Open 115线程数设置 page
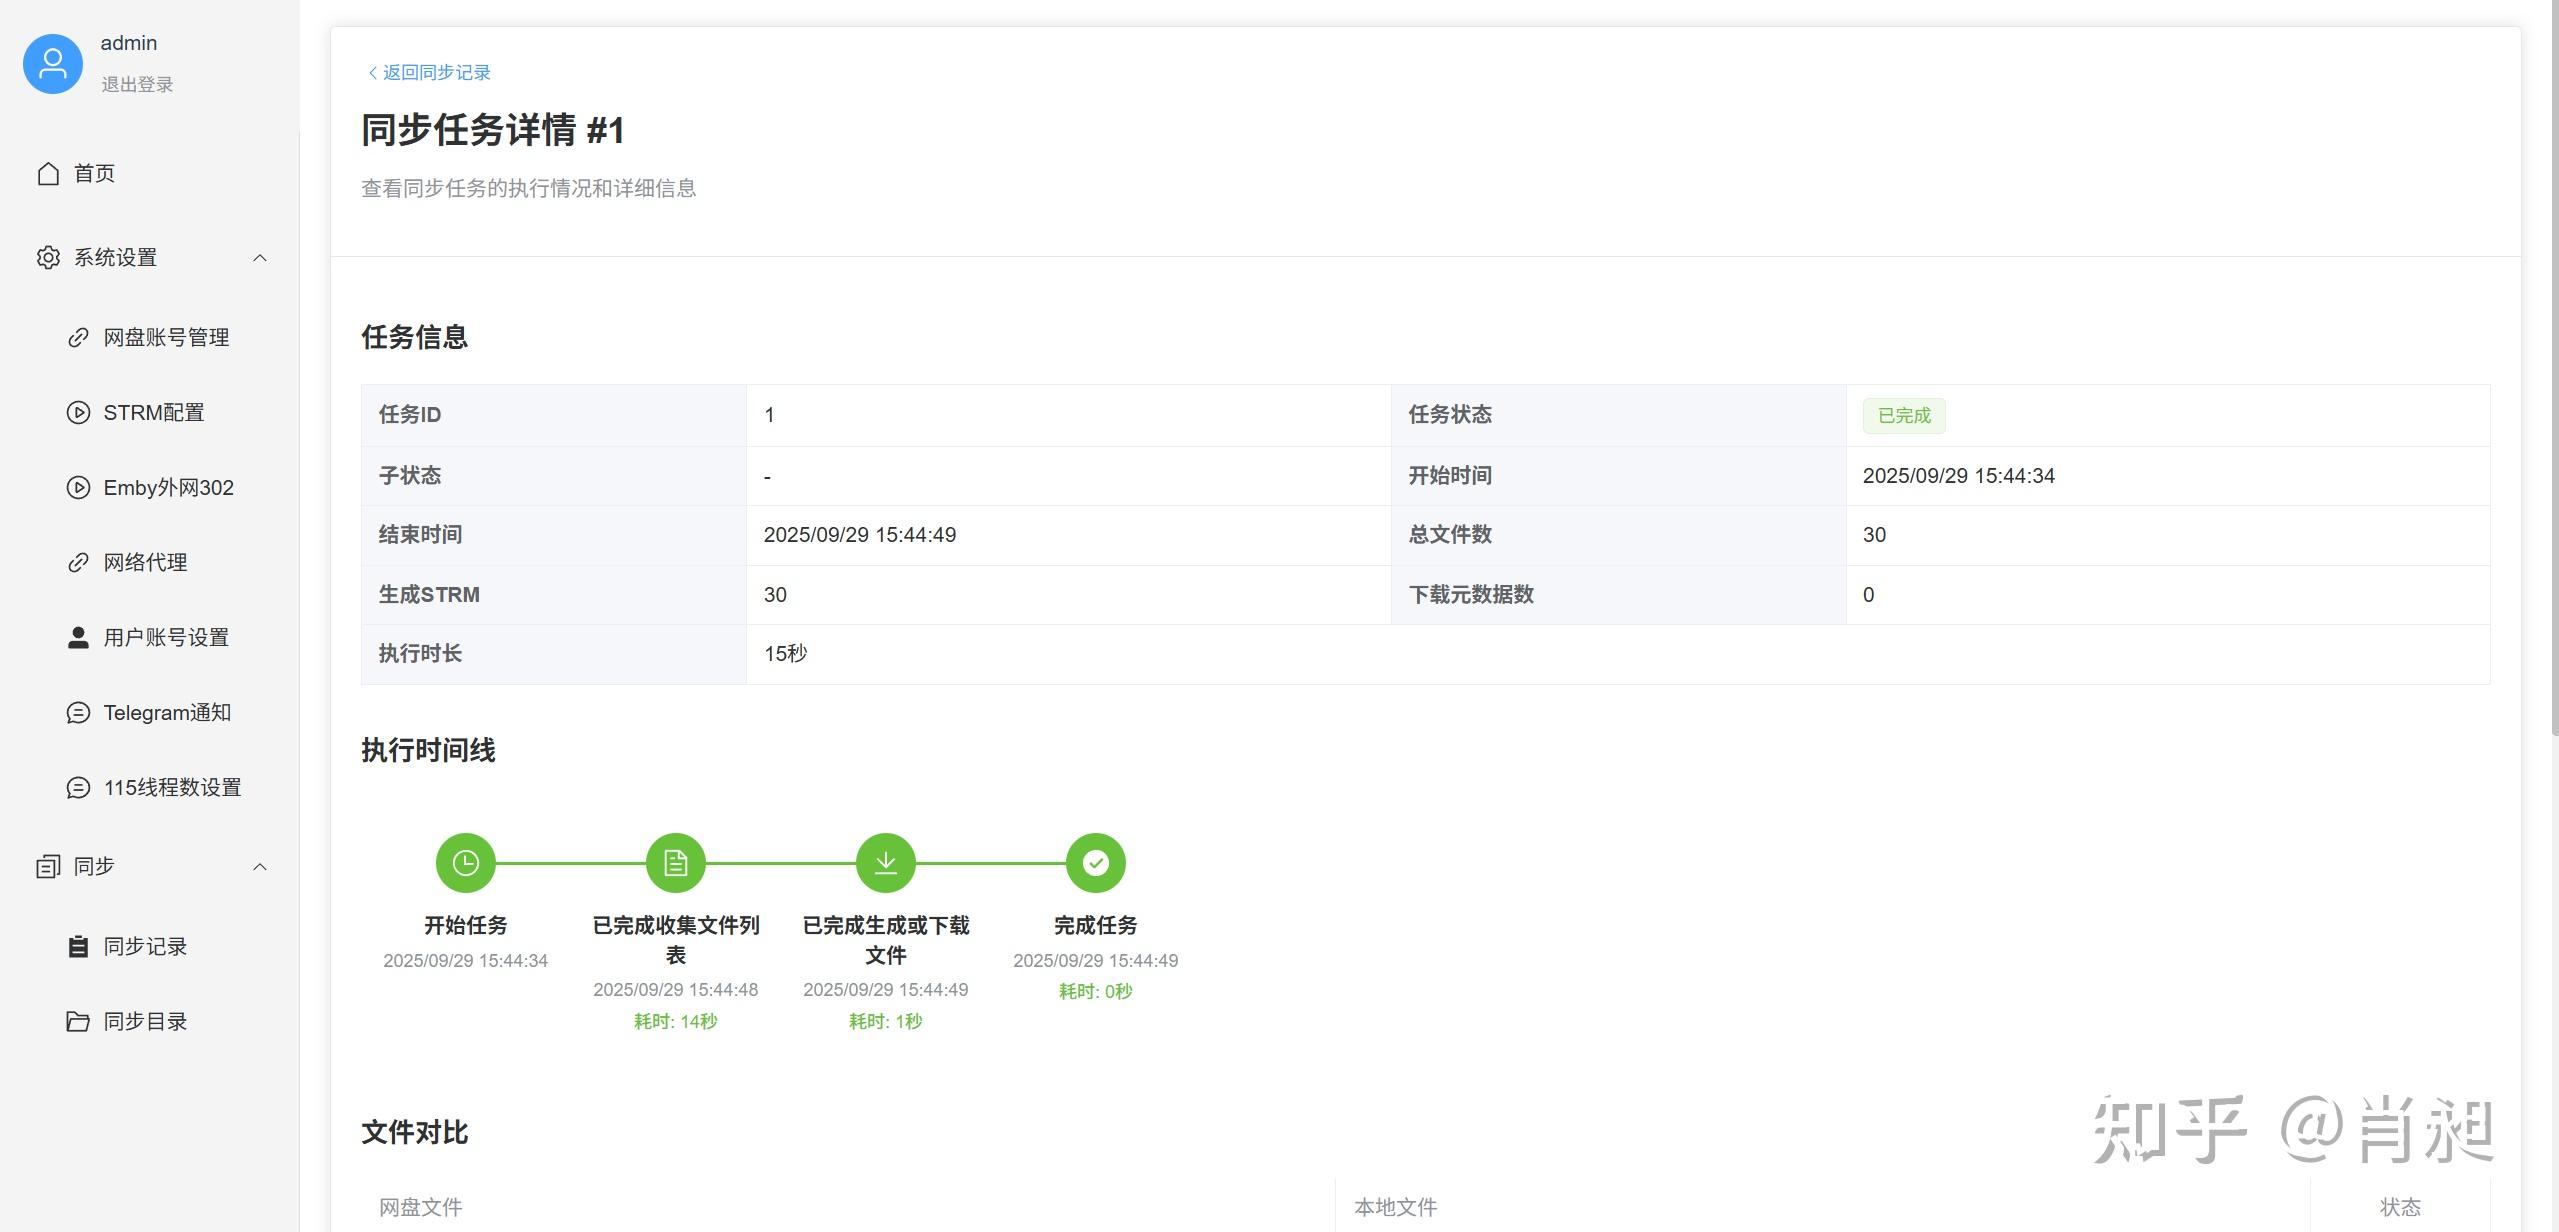This screenshot has width=2559, height=1232. [150, 788]
